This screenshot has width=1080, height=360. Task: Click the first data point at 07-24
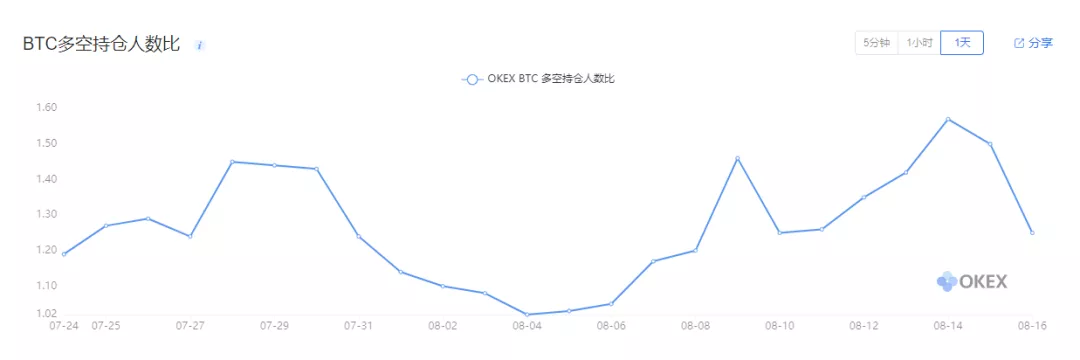pyautogui.click(x=64, y=254)
